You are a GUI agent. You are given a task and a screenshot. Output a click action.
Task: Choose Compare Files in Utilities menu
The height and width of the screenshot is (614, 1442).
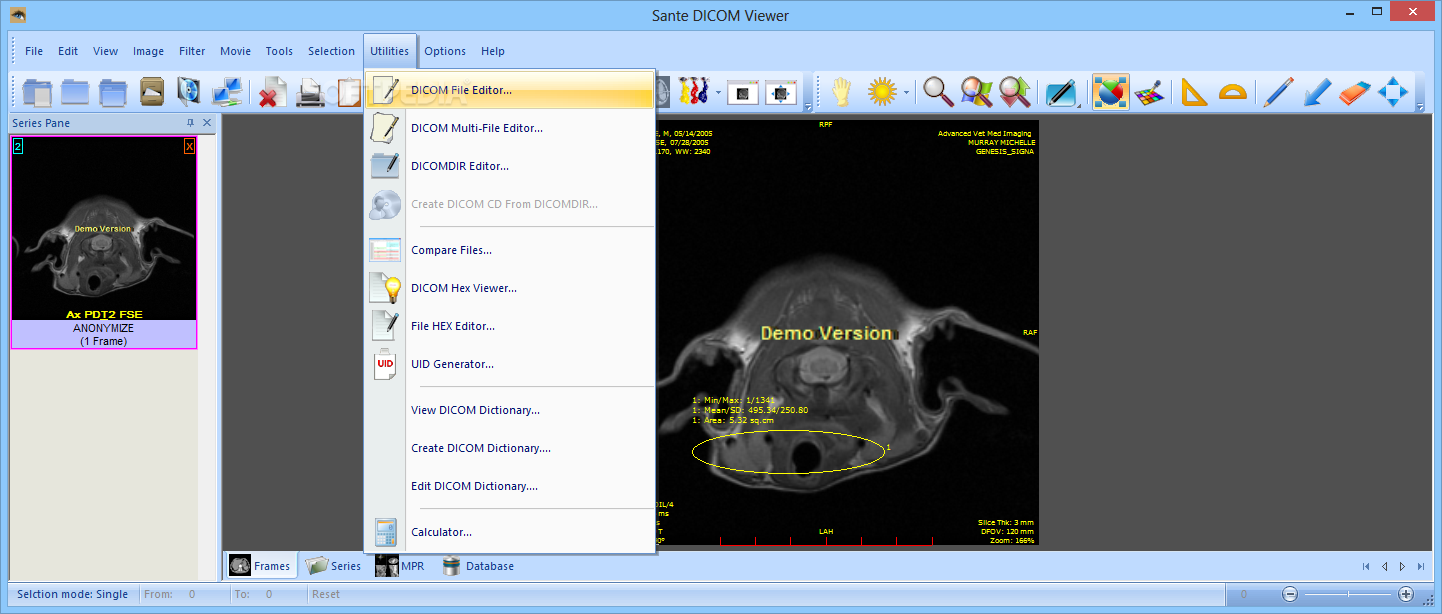click(x=510, y=250)
